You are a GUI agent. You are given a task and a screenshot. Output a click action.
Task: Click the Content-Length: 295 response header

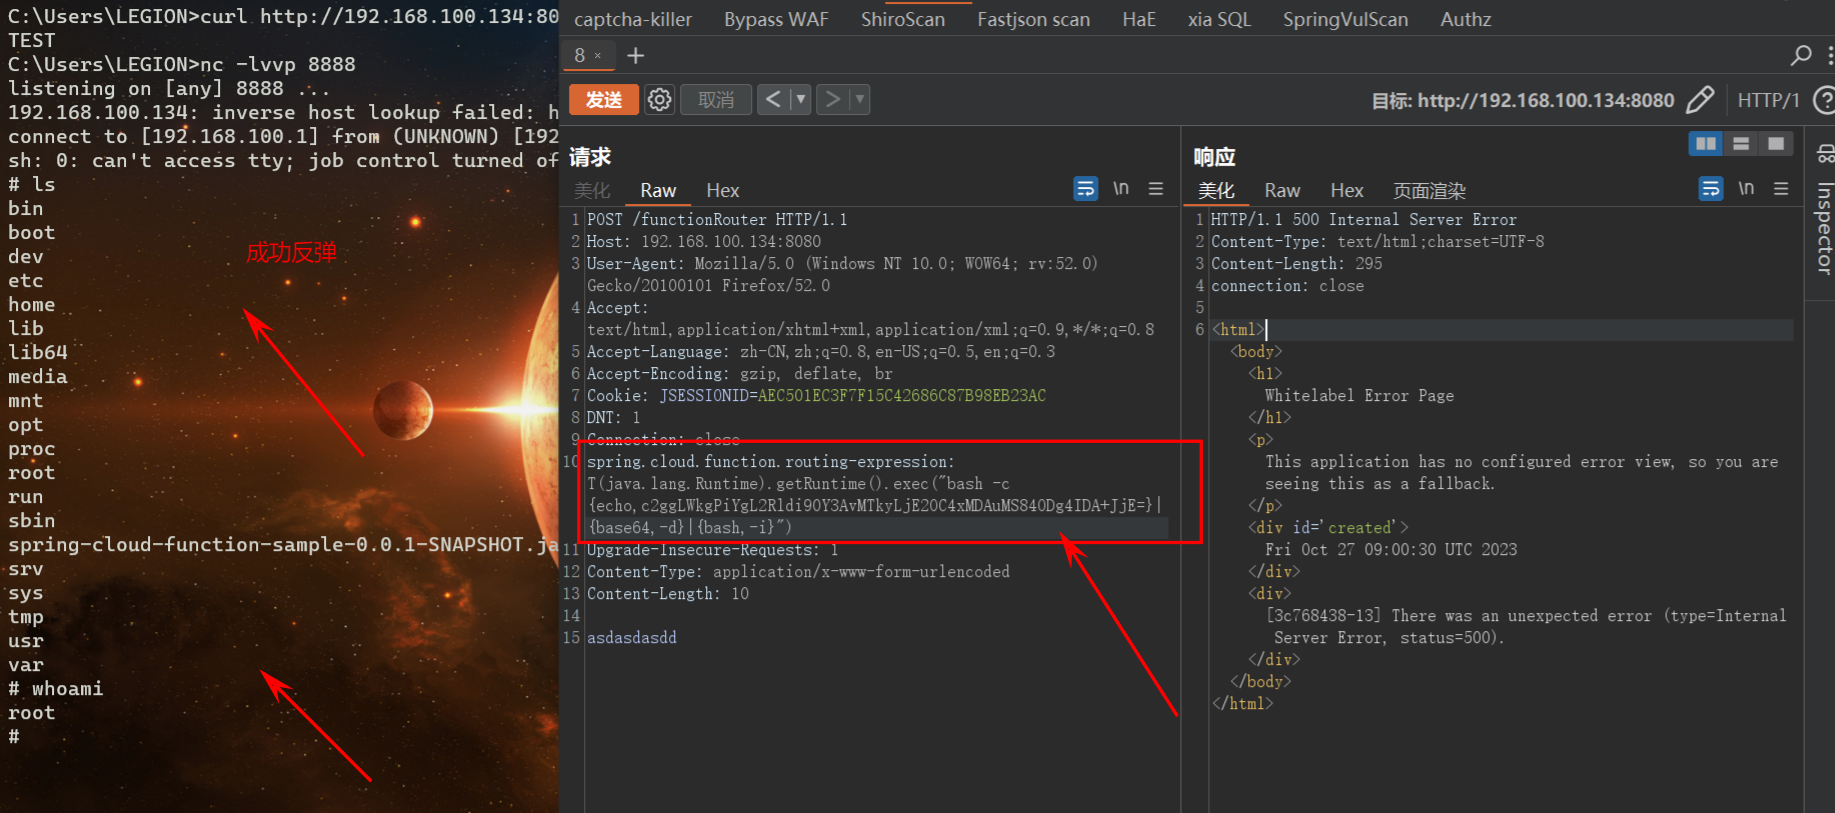click(1297, 263)
